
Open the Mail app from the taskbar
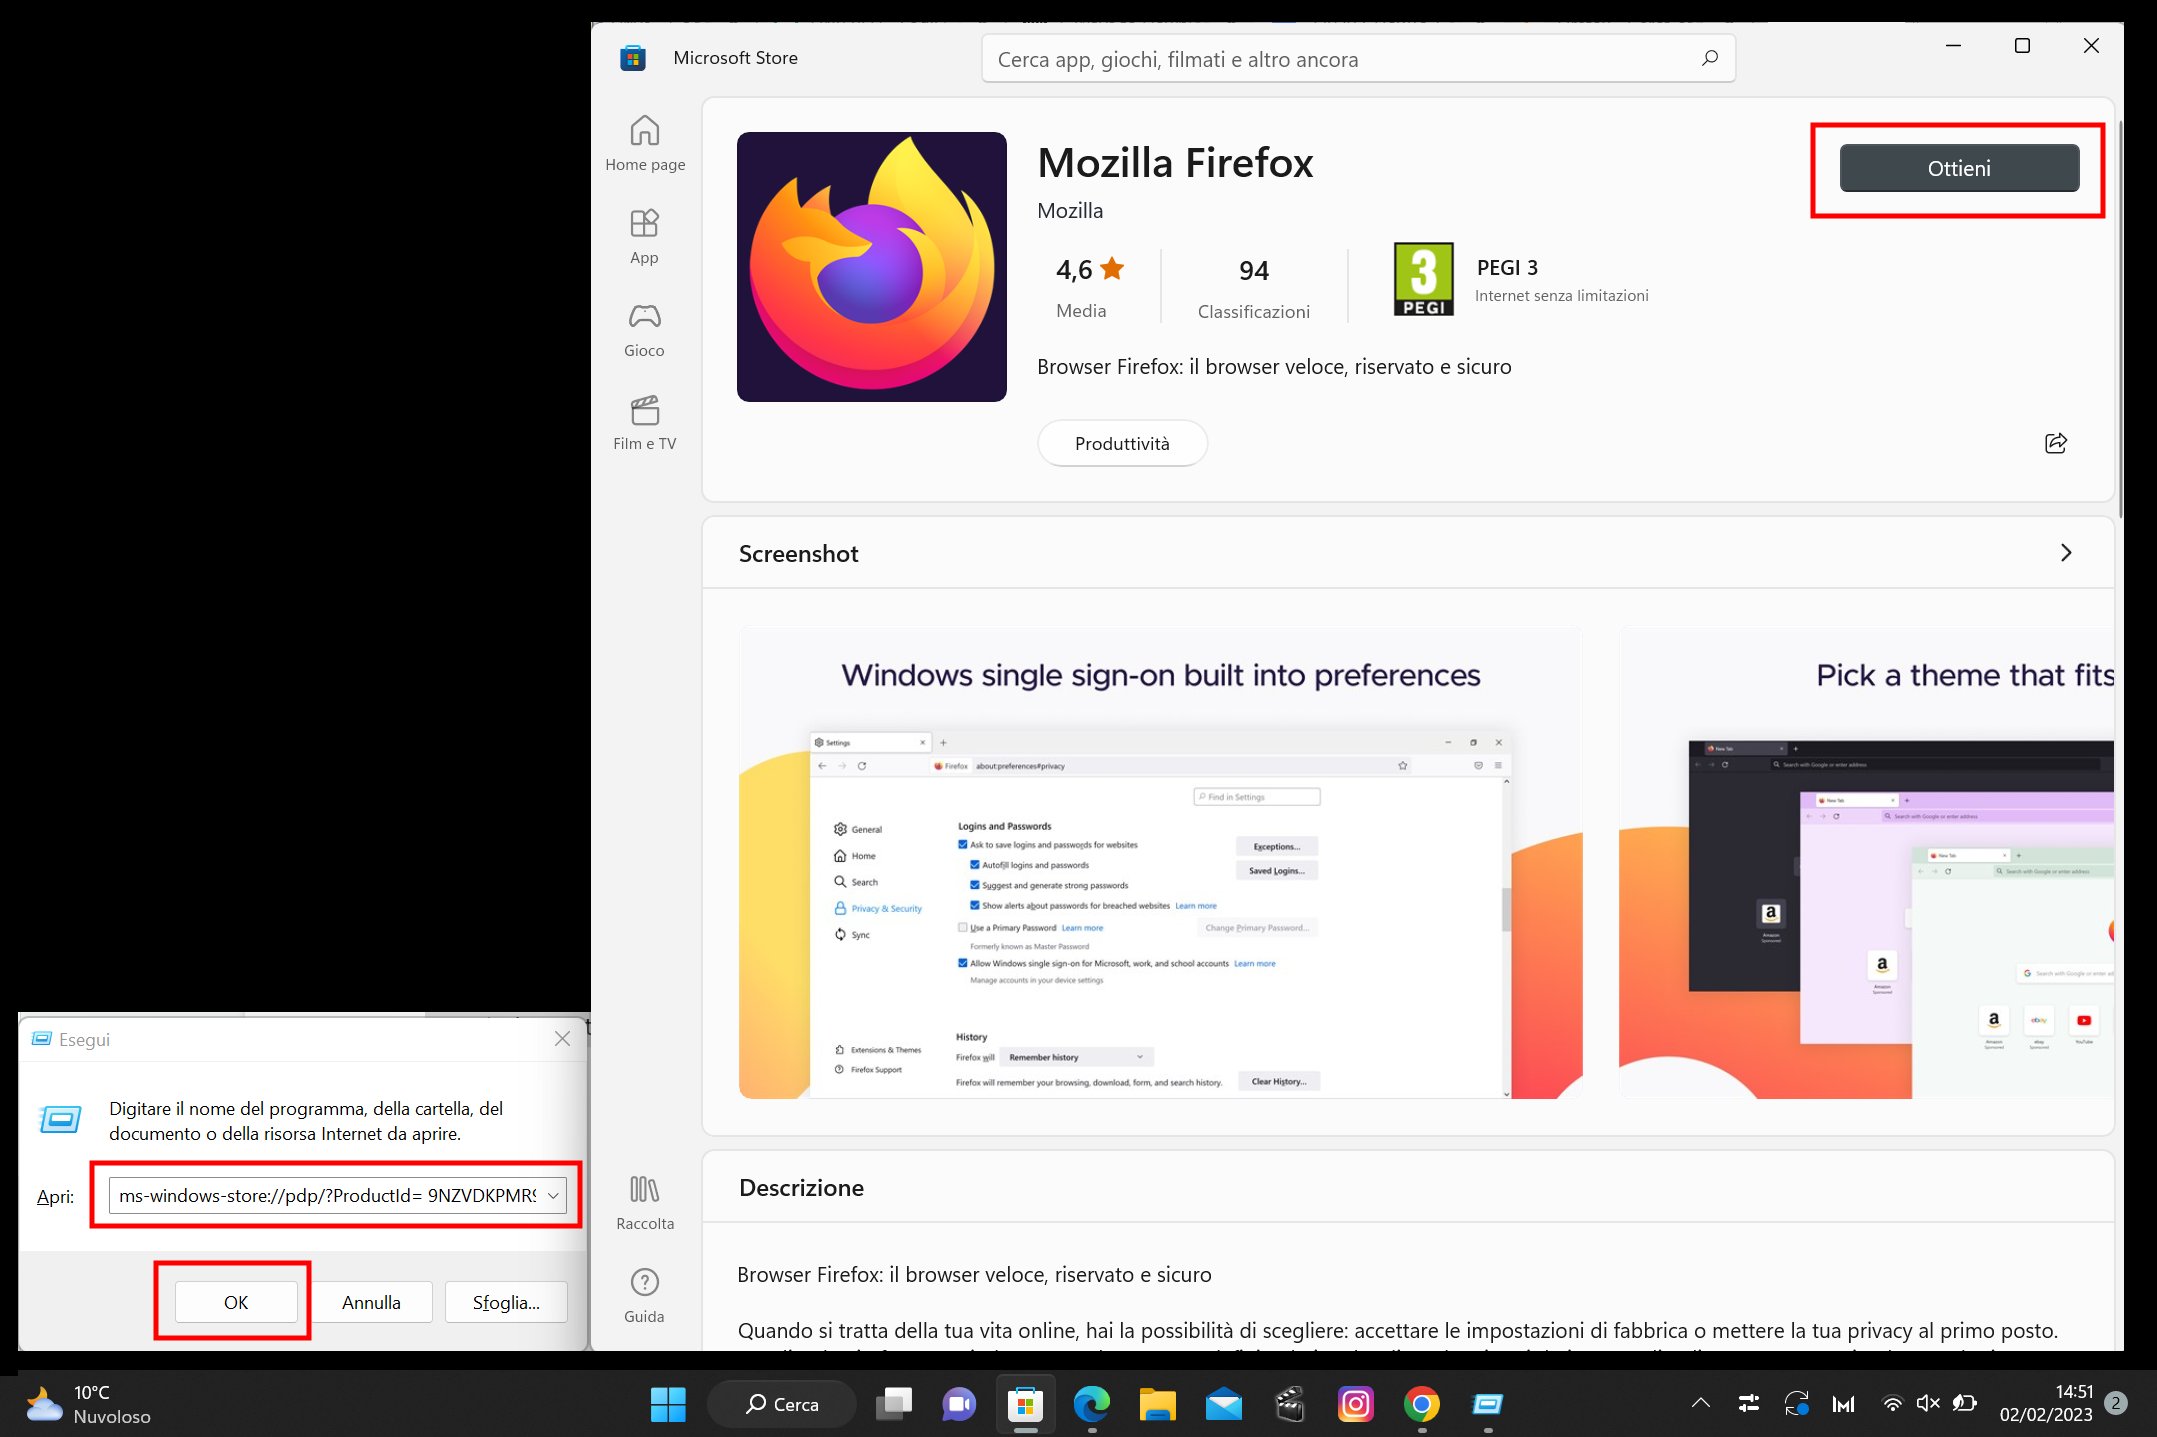pyautogui.click(x=1223, y=1403)
